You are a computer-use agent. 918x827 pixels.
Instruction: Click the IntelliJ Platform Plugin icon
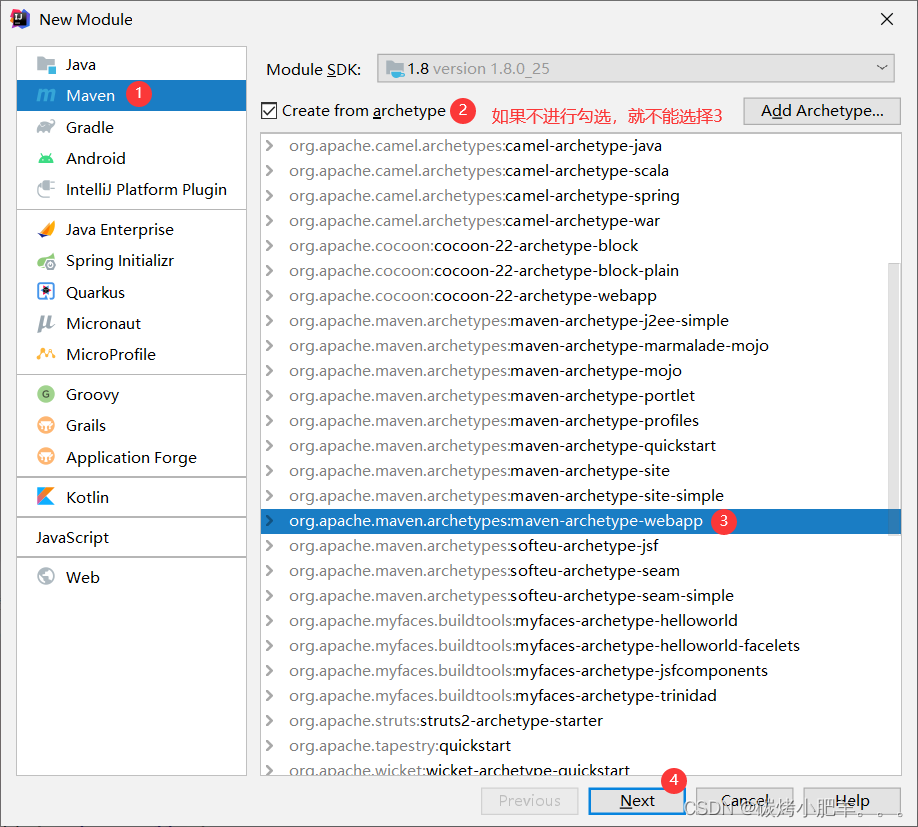pyautogui.click(x=46, y=190)
